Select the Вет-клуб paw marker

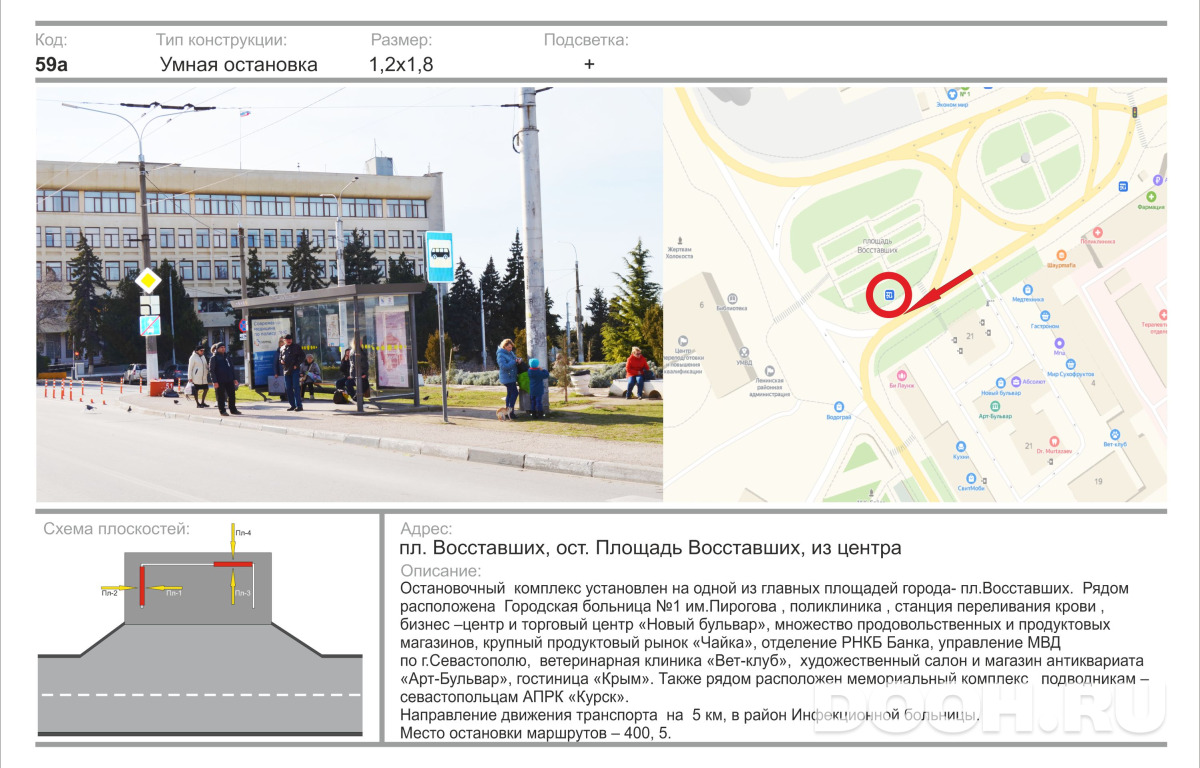pyautogui.click(x=1115, y=433)
